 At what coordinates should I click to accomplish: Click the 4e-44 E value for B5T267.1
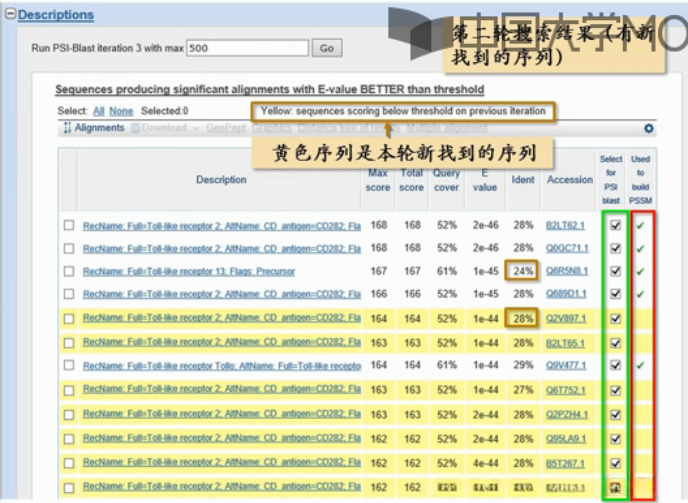[485, 463]
